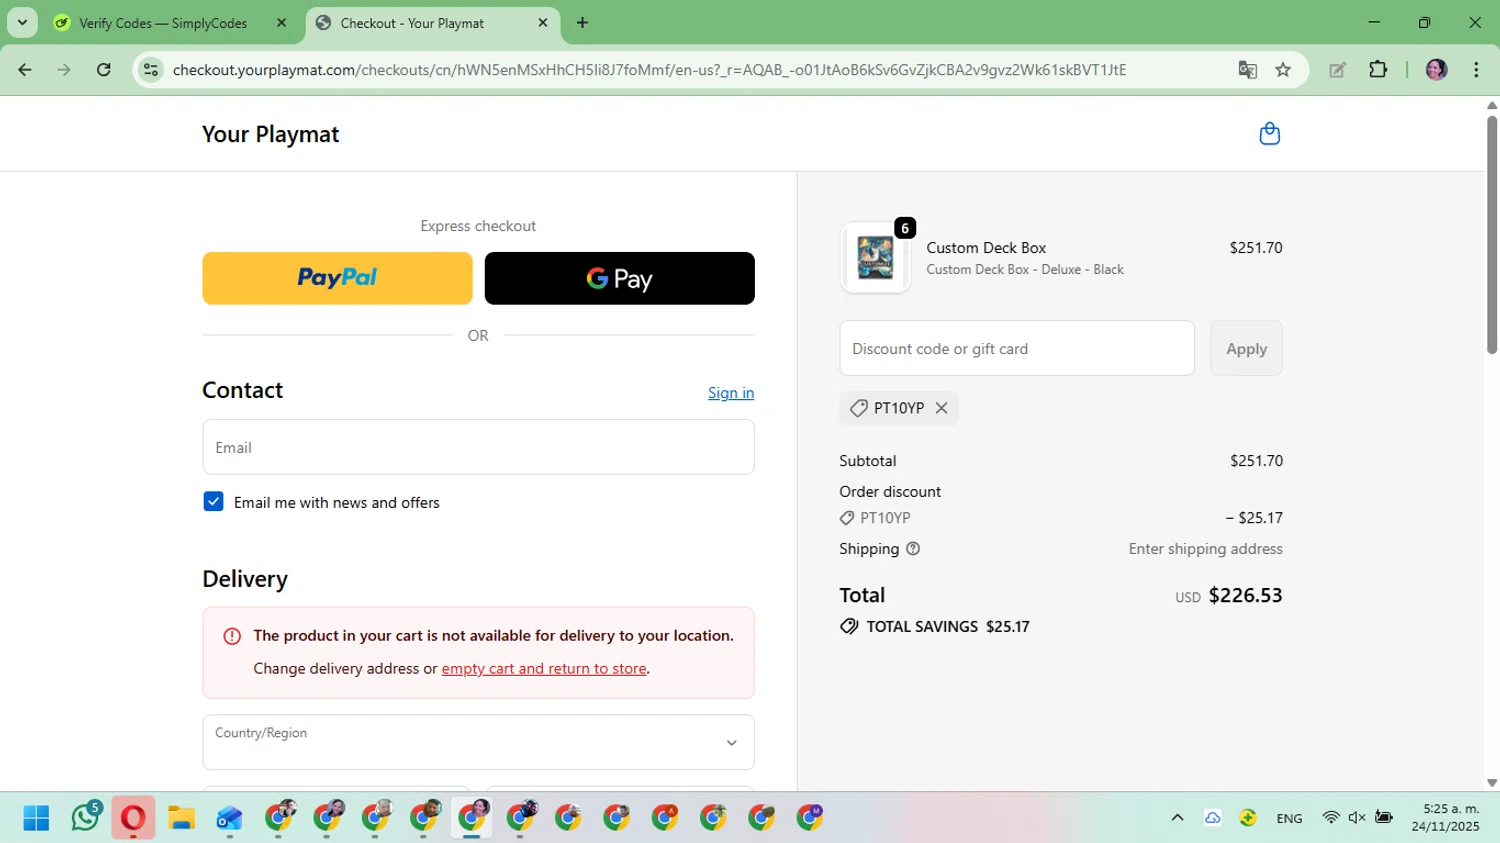Screen dimensions: 1500x843
Task: Pay with PayPal express checkout
Action: pyautogui.click(x=337, y=278)
